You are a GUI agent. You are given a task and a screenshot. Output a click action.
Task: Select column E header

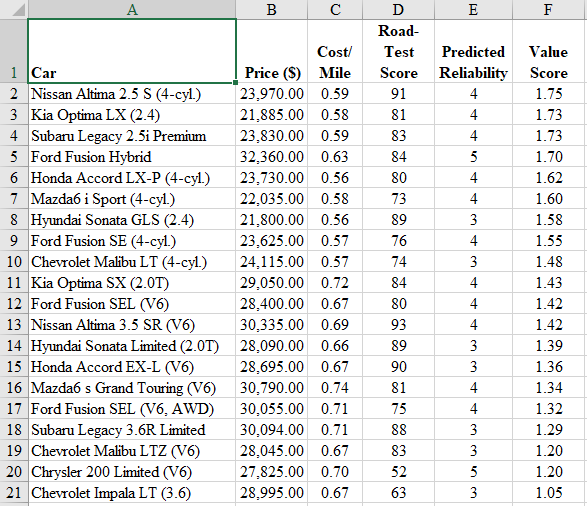(x=473, y=9)
